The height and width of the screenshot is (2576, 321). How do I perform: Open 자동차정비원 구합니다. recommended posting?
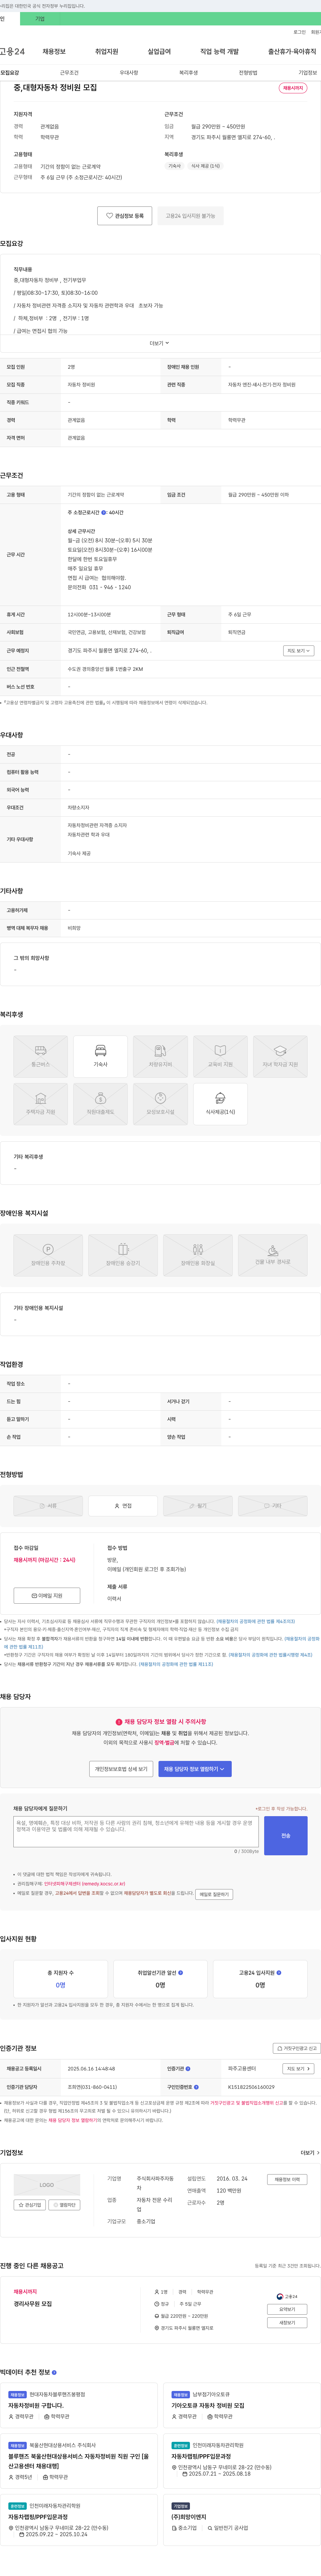pyautogui.click(x=36, y=2406)
